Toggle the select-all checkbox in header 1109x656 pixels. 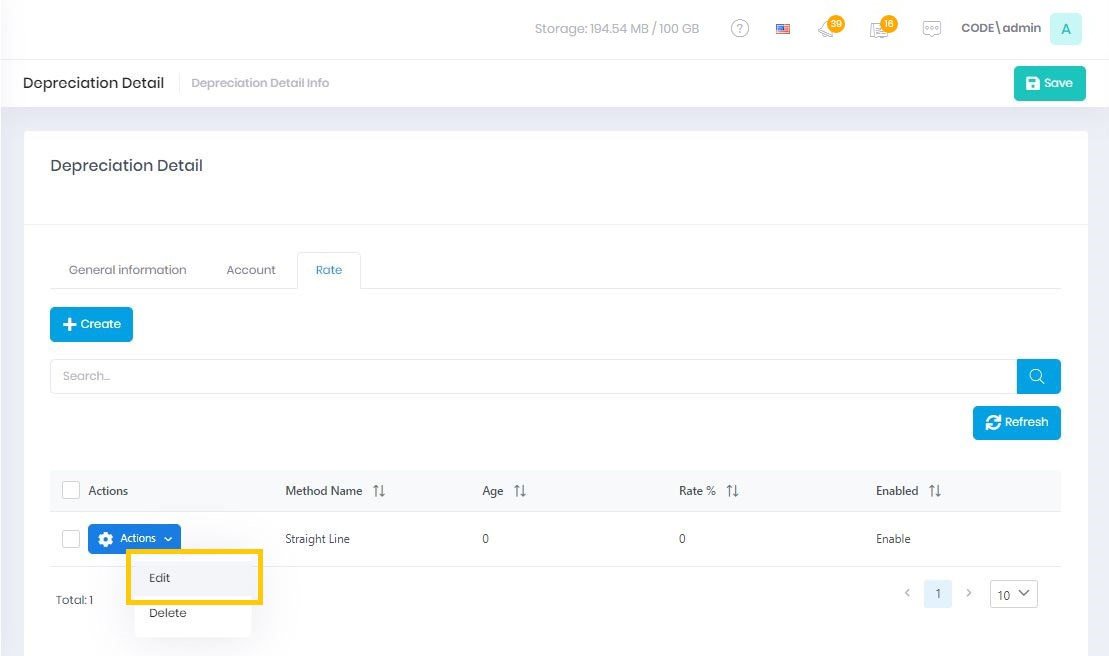pyautogui.click(x=71, y=490)
